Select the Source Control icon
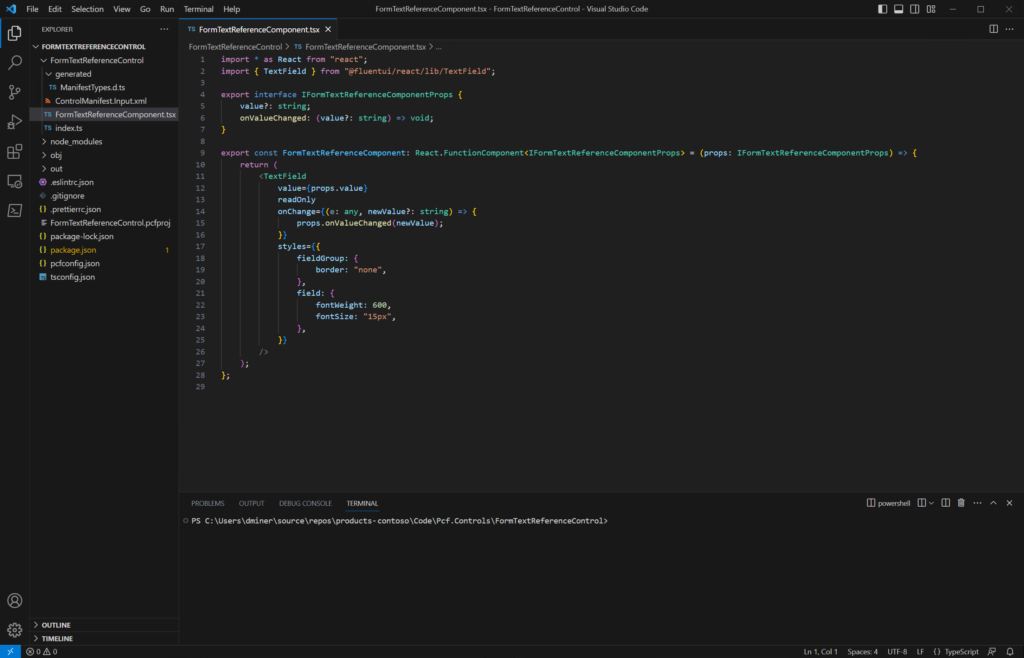The image size is (1024, 658). pyautogui.click(x=14, y=91)
